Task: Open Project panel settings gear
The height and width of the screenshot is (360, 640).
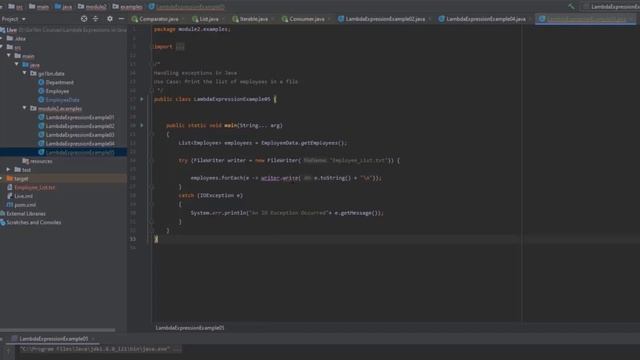Action: (x=109, y=19)
